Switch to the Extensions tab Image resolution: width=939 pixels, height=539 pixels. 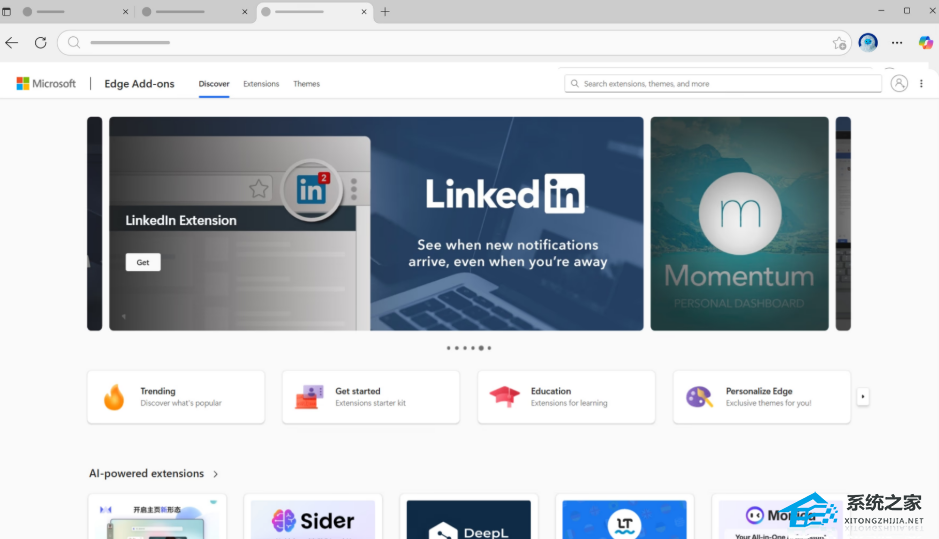coord(261,84)
